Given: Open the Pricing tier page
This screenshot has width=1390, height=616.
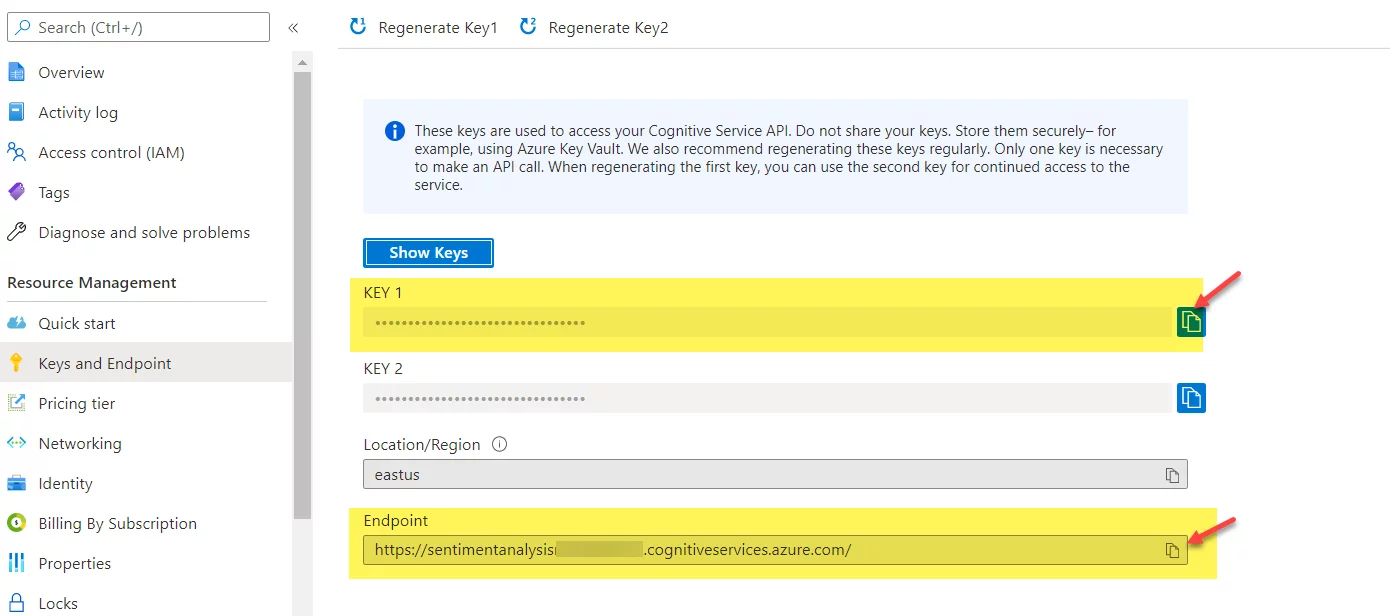Looking at the screenshot, I should (77, 403).
